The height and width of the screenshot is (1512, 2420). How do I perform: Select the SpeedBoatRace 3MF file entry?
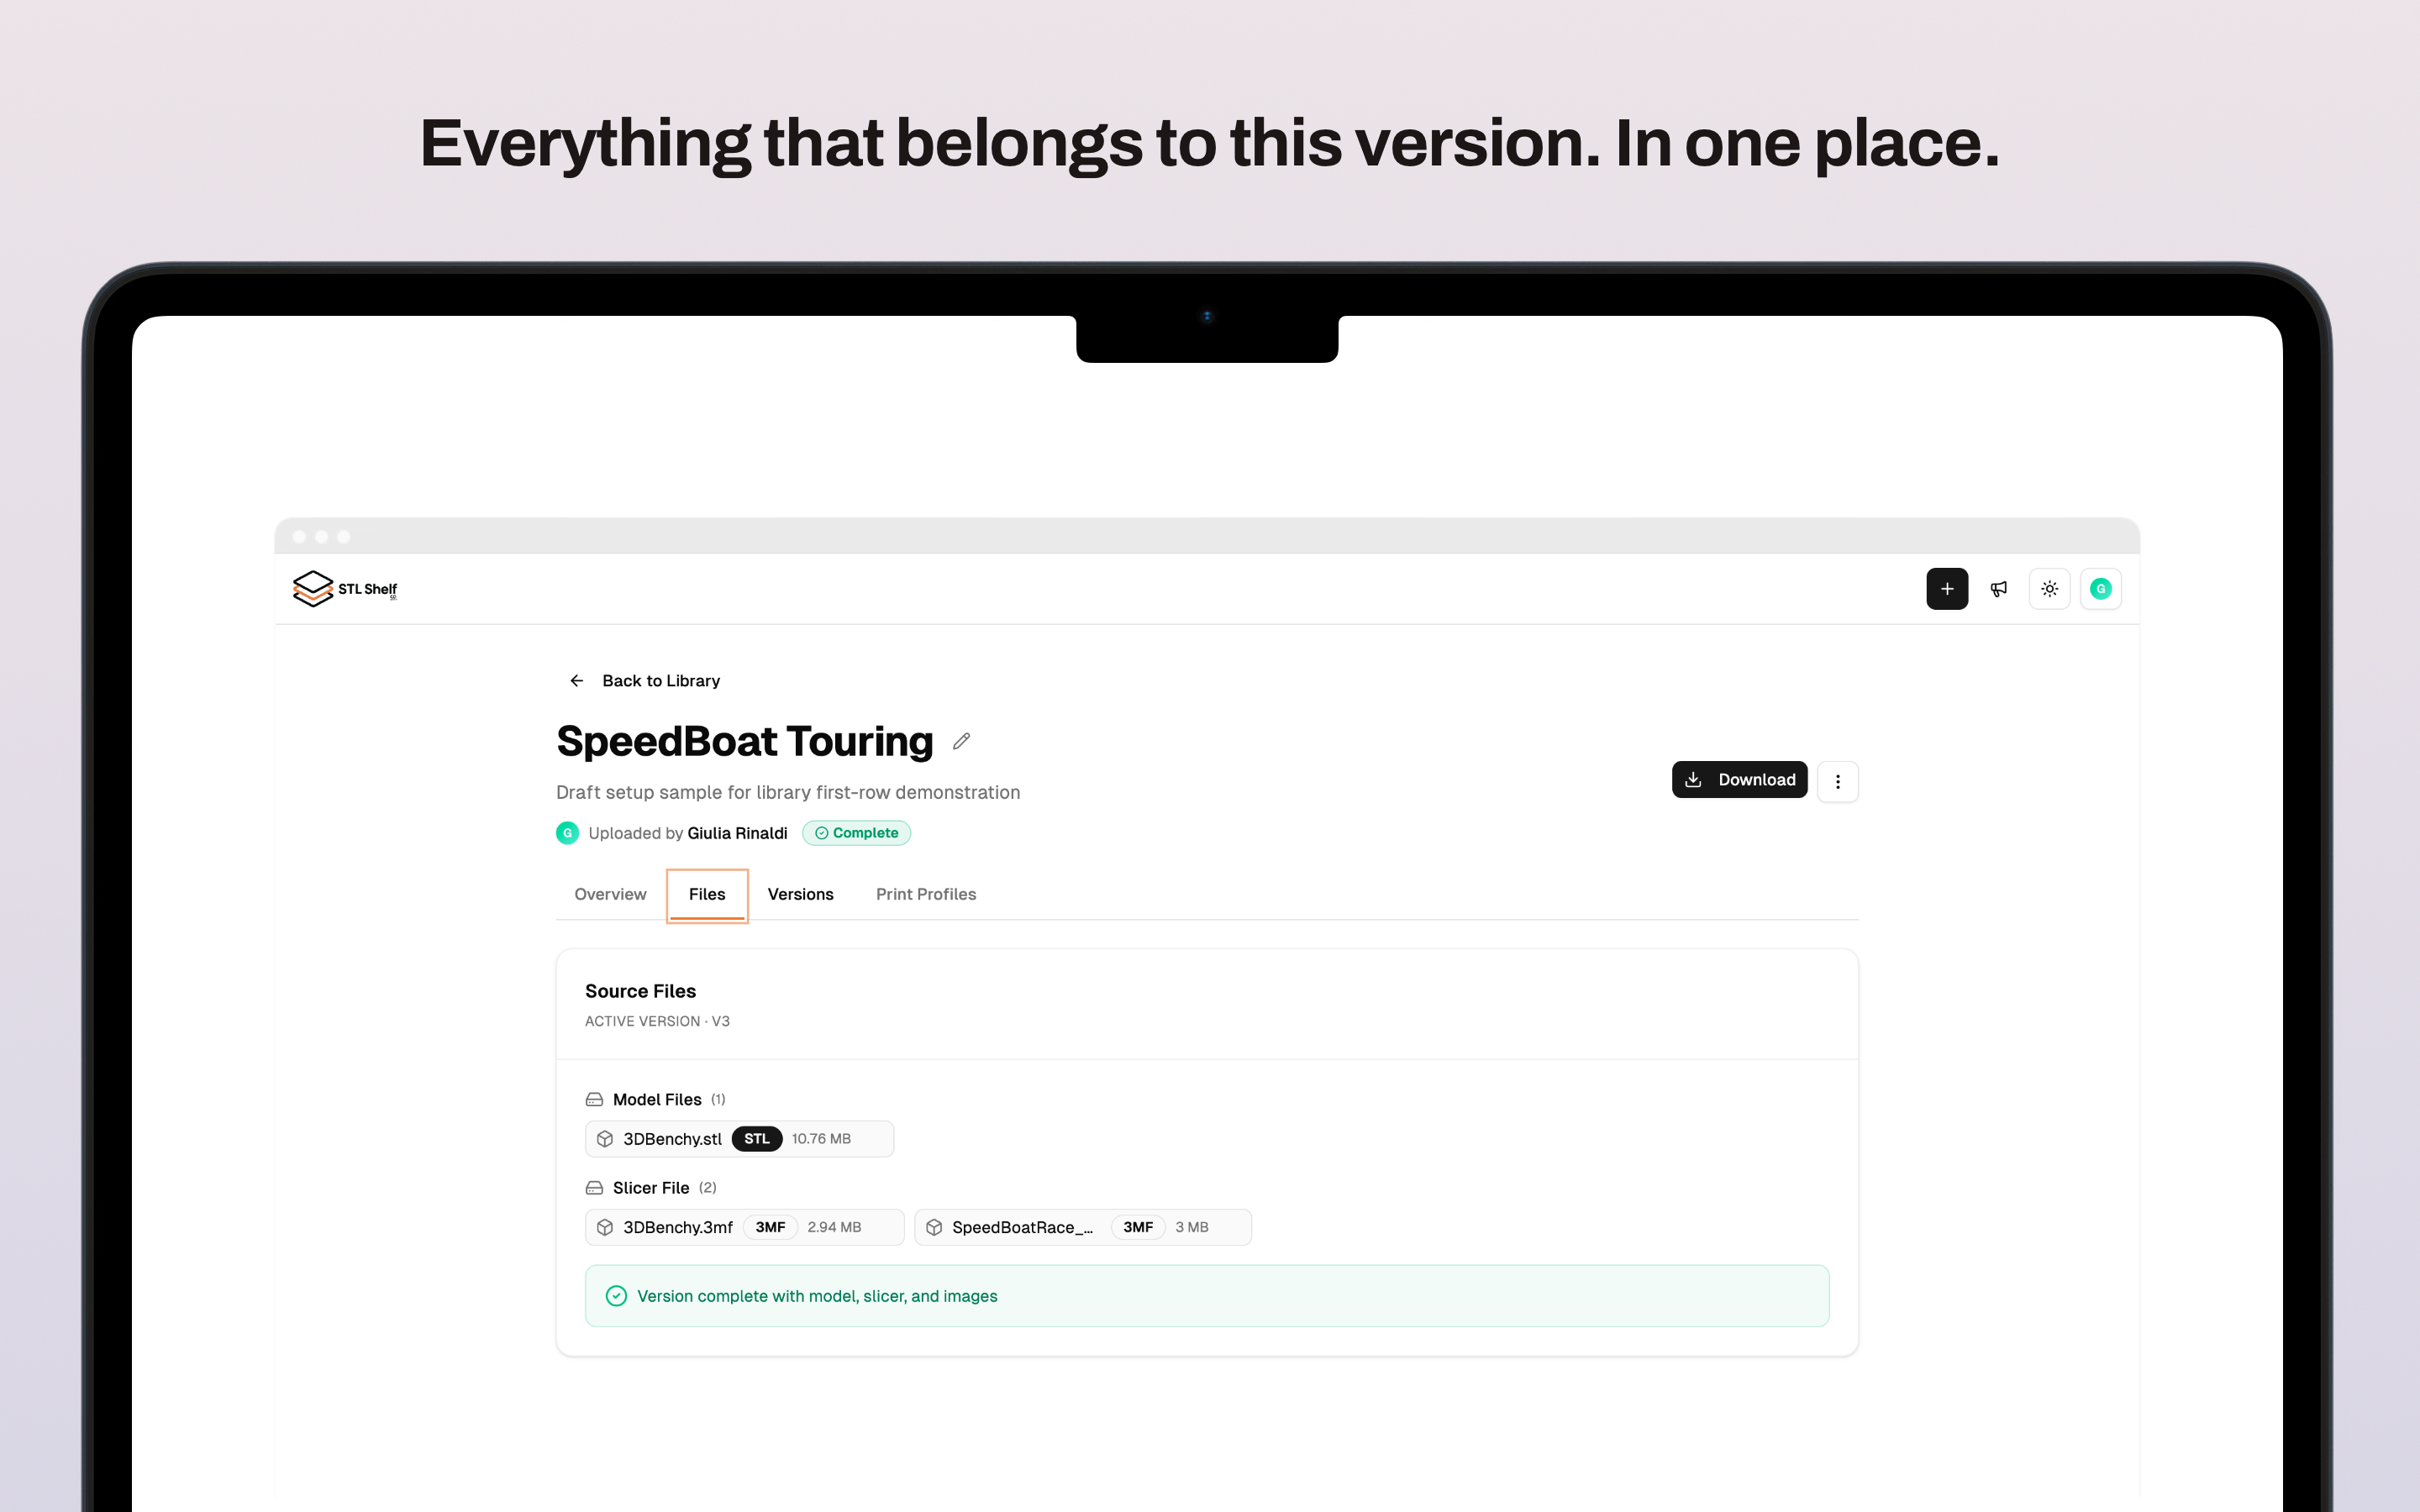tap(1083, 1227)
